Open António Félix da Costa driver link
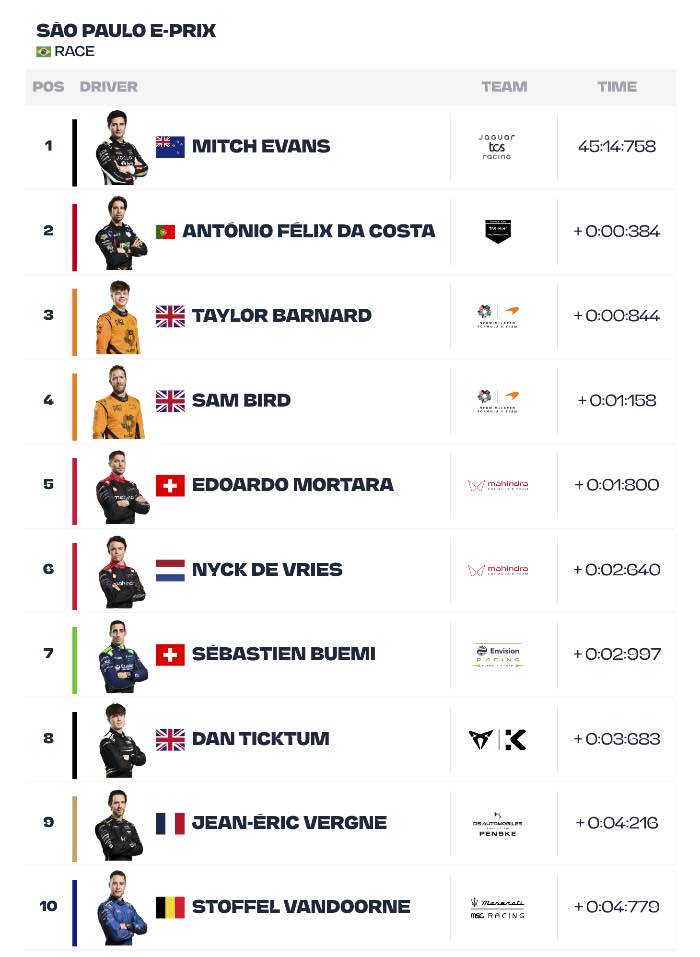Image resolution: width=700 pixels, height=957 pixels. 309,231
